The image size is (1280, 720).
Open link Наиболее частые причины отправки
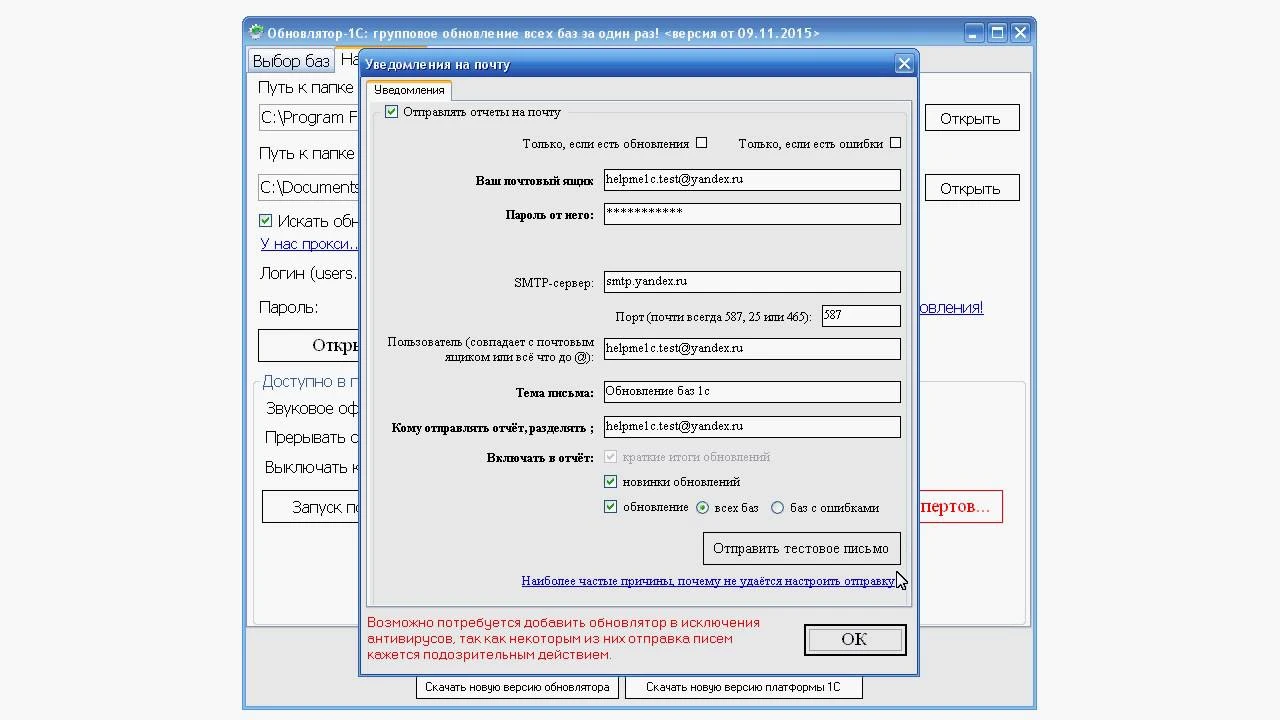tap(708, 581)
